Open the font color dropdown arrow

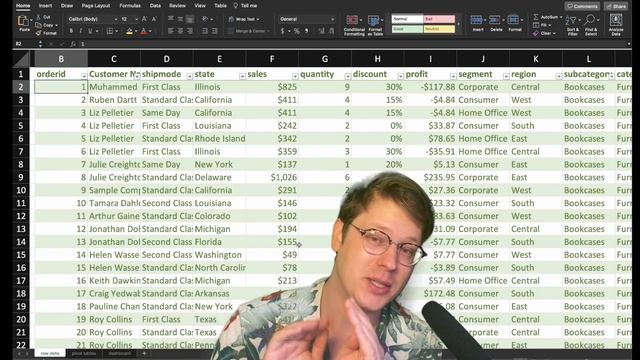[x=150, y=31]
